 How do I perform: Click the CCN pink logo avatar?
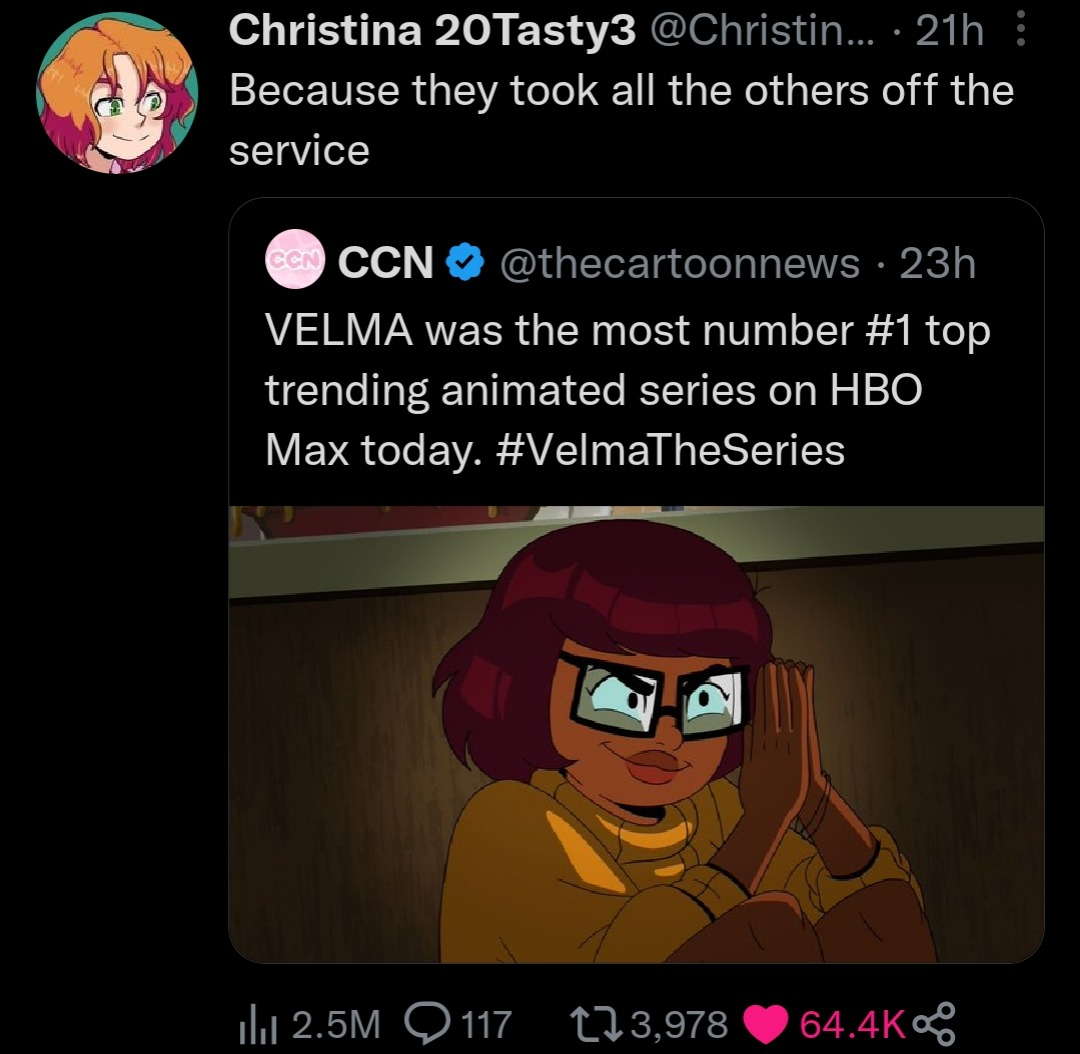pos(293,263)
